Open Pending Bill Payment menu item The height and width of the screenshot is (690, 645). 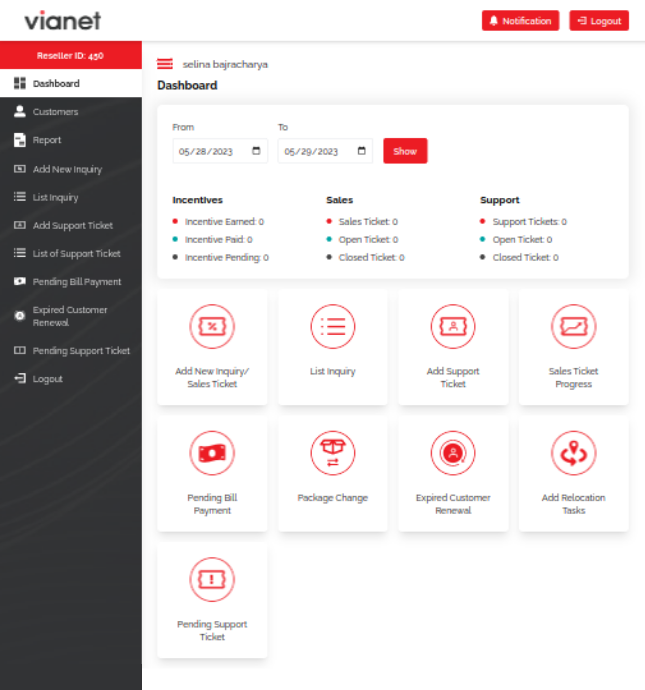tap(71, 281)
